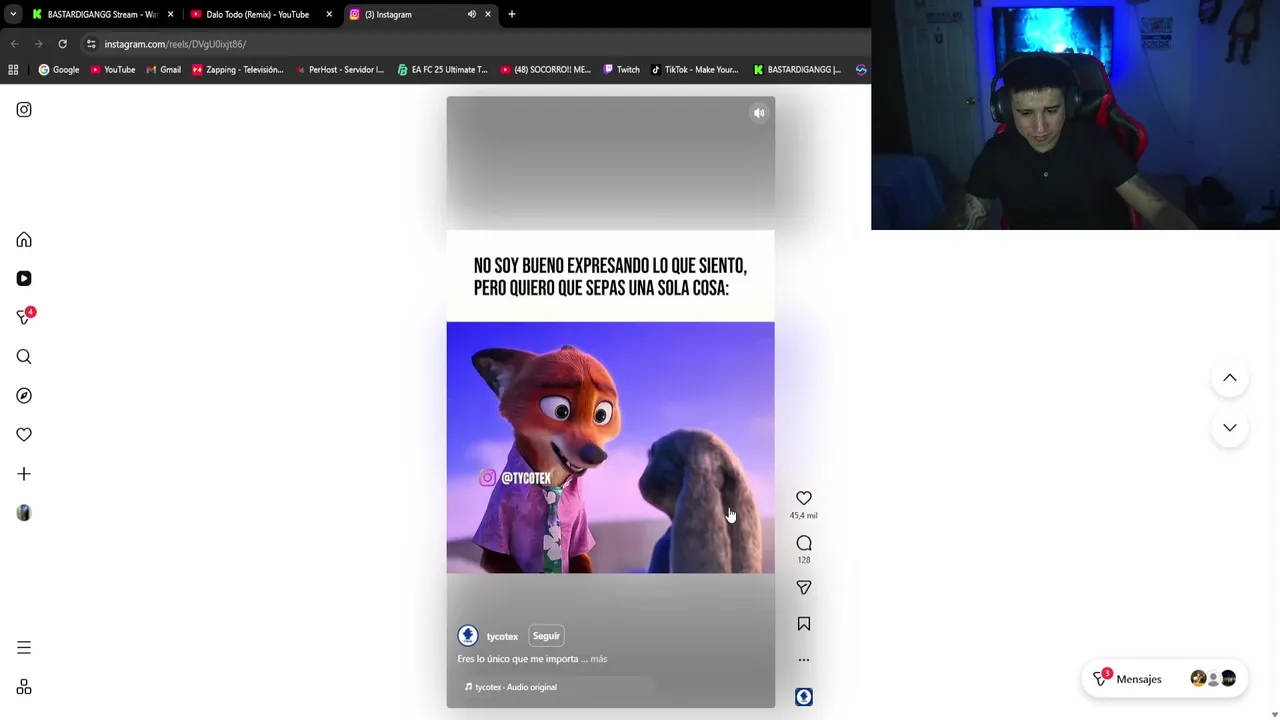Viewport: 1280px width, 720px height.
Task: Go to Instagram Home via house icon
Action: (24, 240)
